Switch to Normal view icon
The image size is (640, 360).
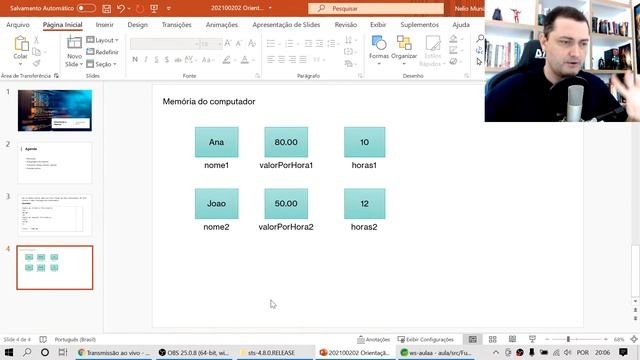[473, 339]
